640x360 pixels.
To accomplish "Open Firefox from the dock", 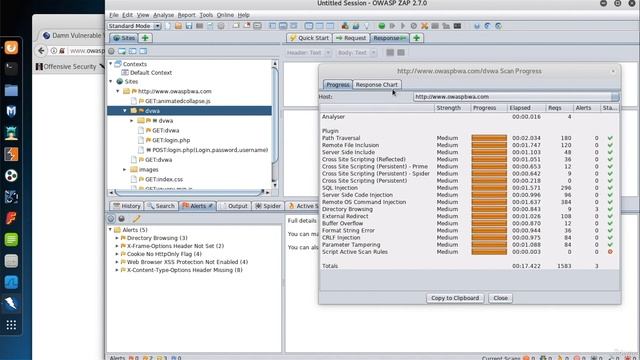I will (11, 48).
